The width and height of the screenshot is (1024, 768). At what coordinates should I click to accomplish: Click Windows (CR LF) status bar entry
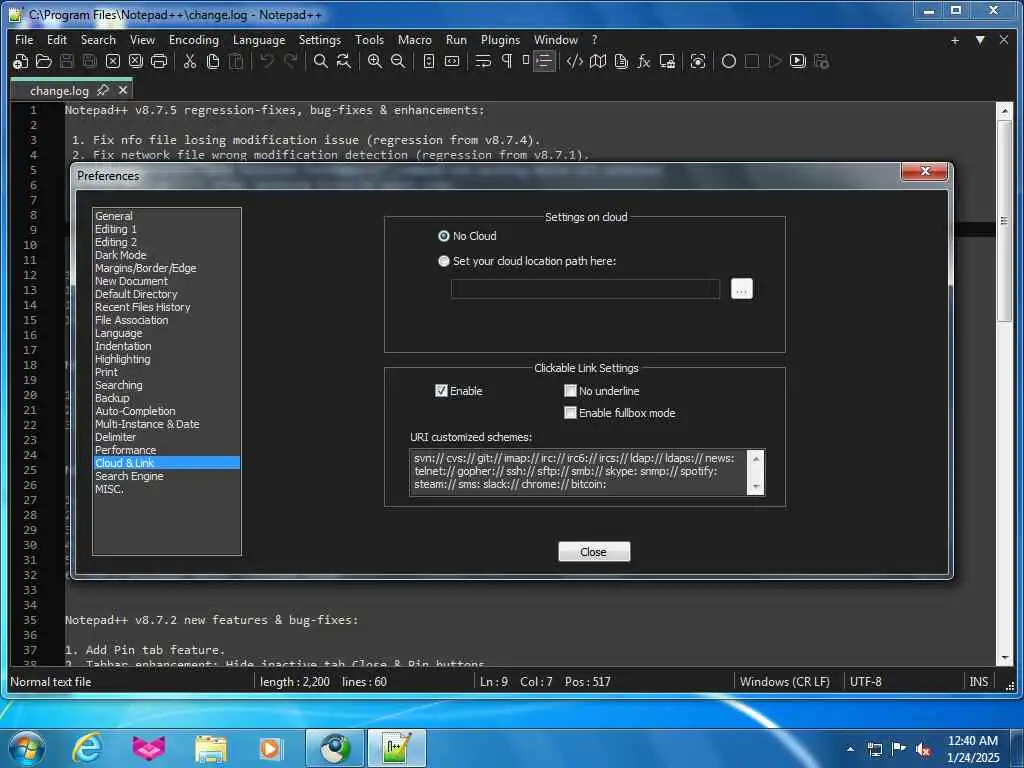[x=784, y=682]
